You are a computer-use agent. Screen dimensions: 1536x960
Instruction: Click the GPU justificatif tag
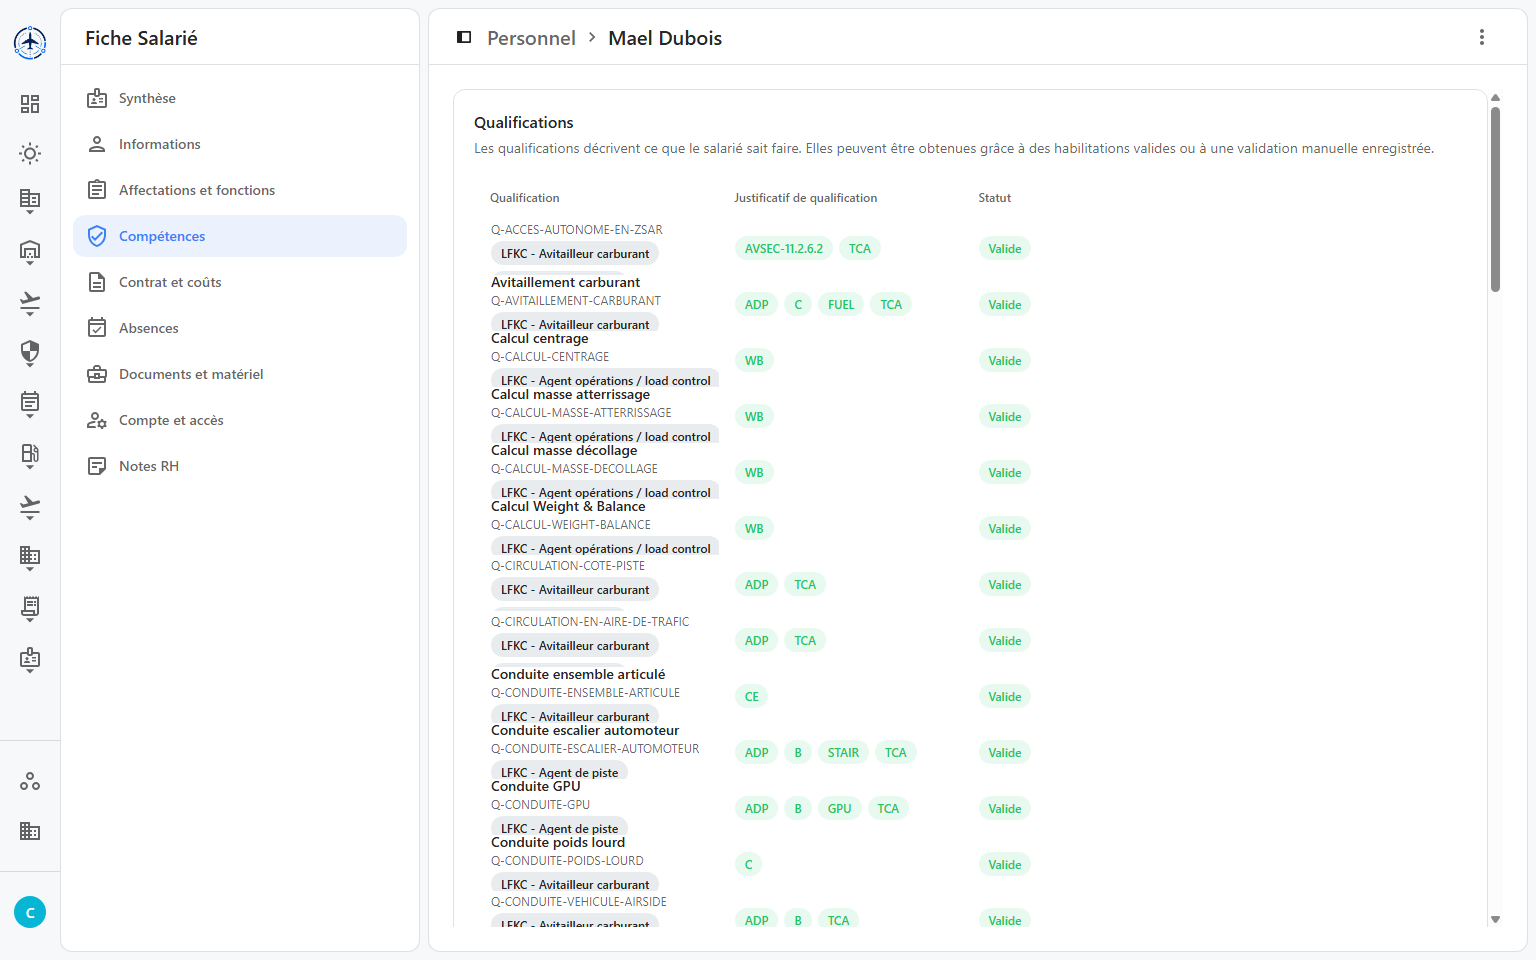tap(840, 809)
